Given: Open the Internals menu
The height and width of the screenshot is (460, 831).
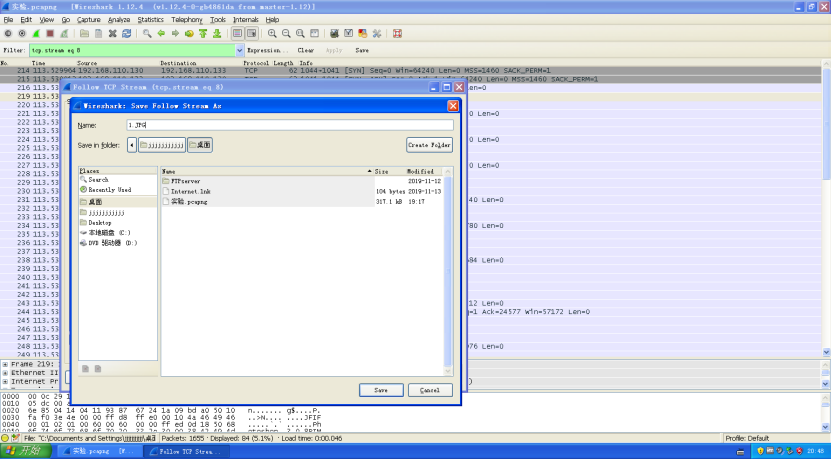Looking at the screenshot, I should pos(246,20).
